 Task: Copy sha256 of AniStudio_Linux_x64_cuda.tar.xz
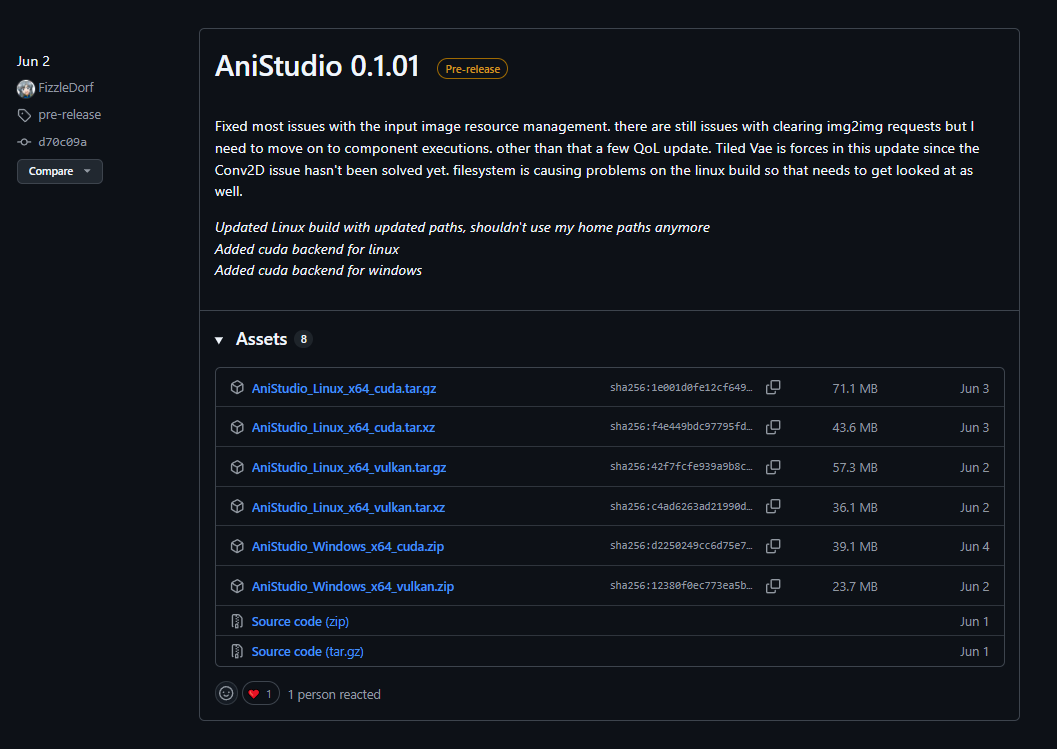pos(773,427)
